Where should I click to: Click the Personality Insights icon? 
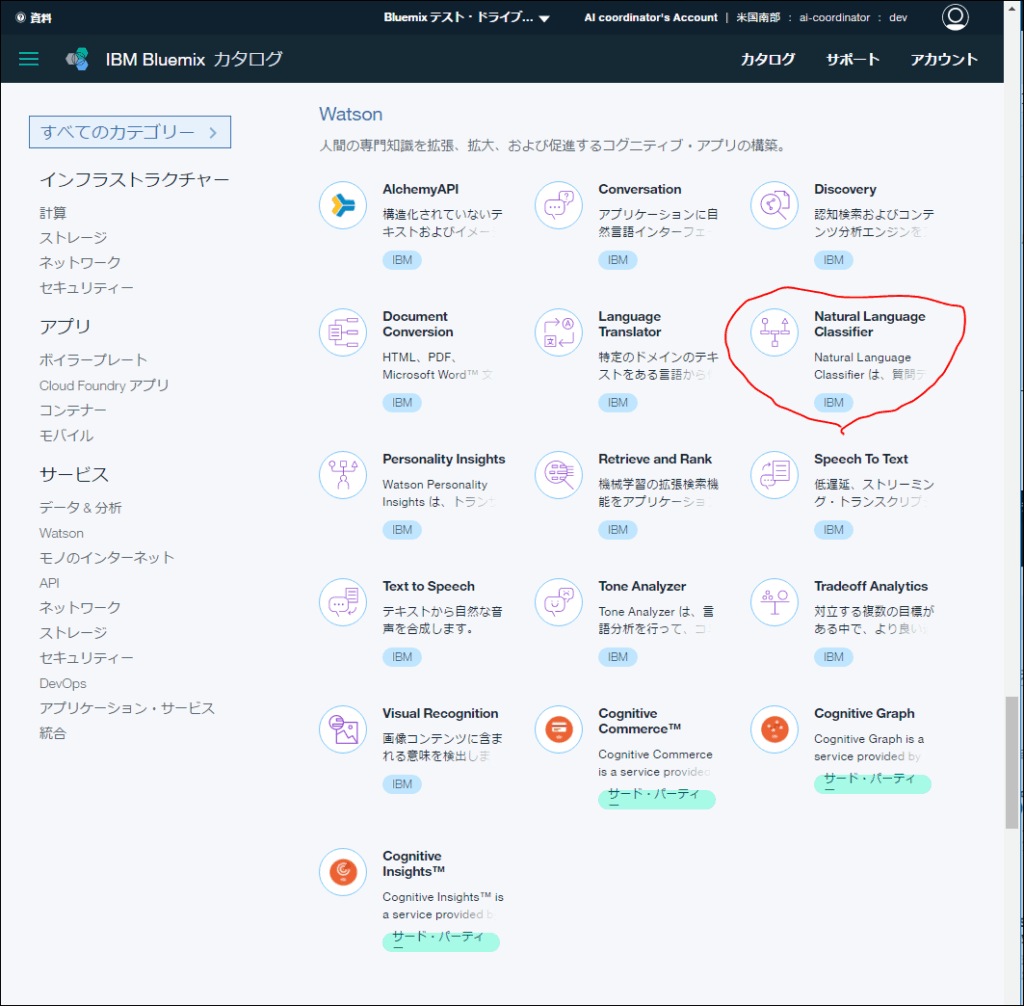[343, 475]
